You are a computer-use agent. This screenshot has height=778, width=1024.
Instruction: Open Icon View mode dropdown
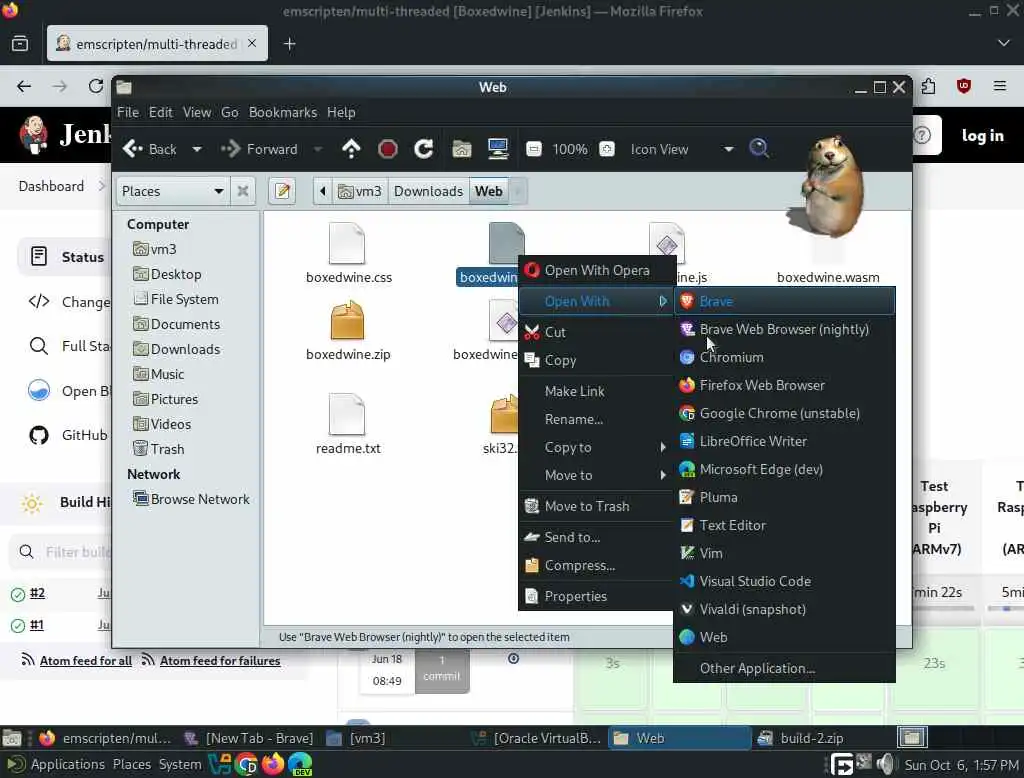(681, 149)
